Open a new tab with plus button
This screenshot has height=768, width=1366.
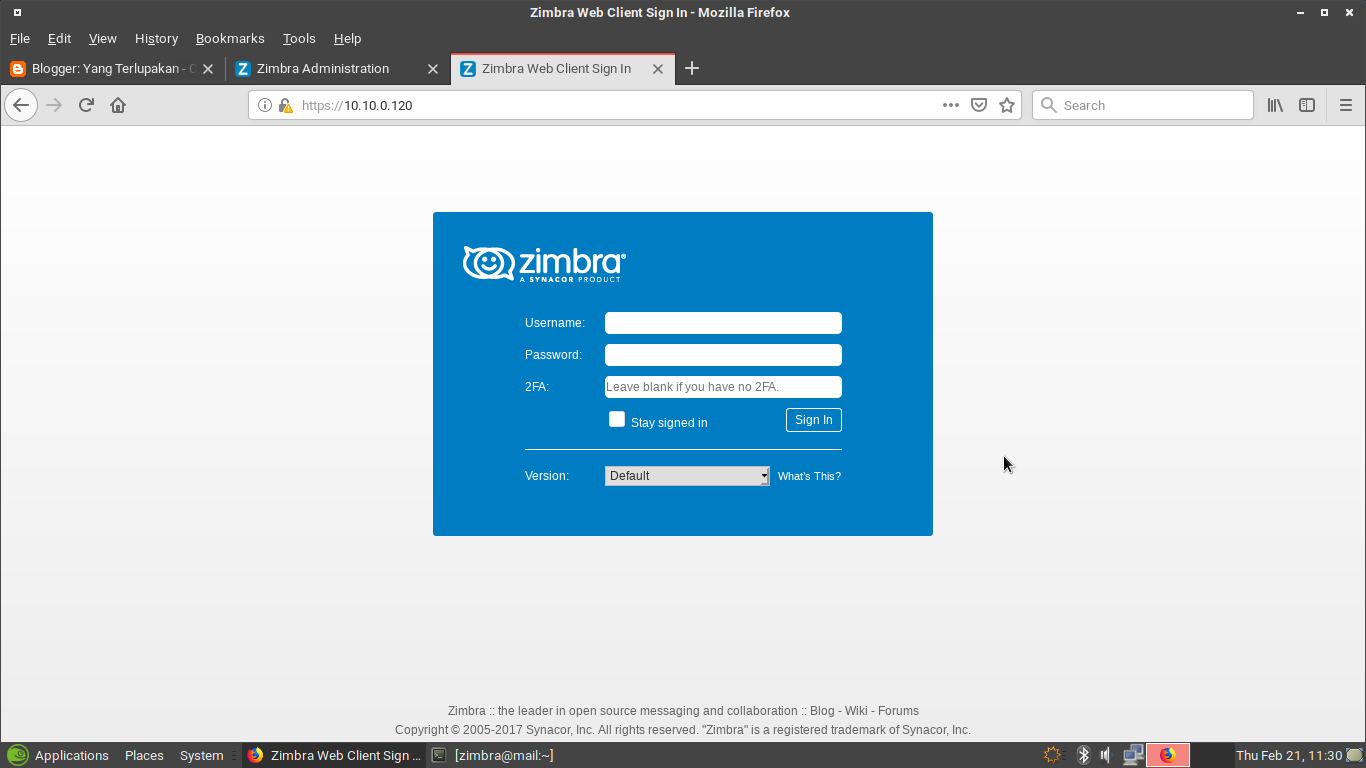click(692, 68)
